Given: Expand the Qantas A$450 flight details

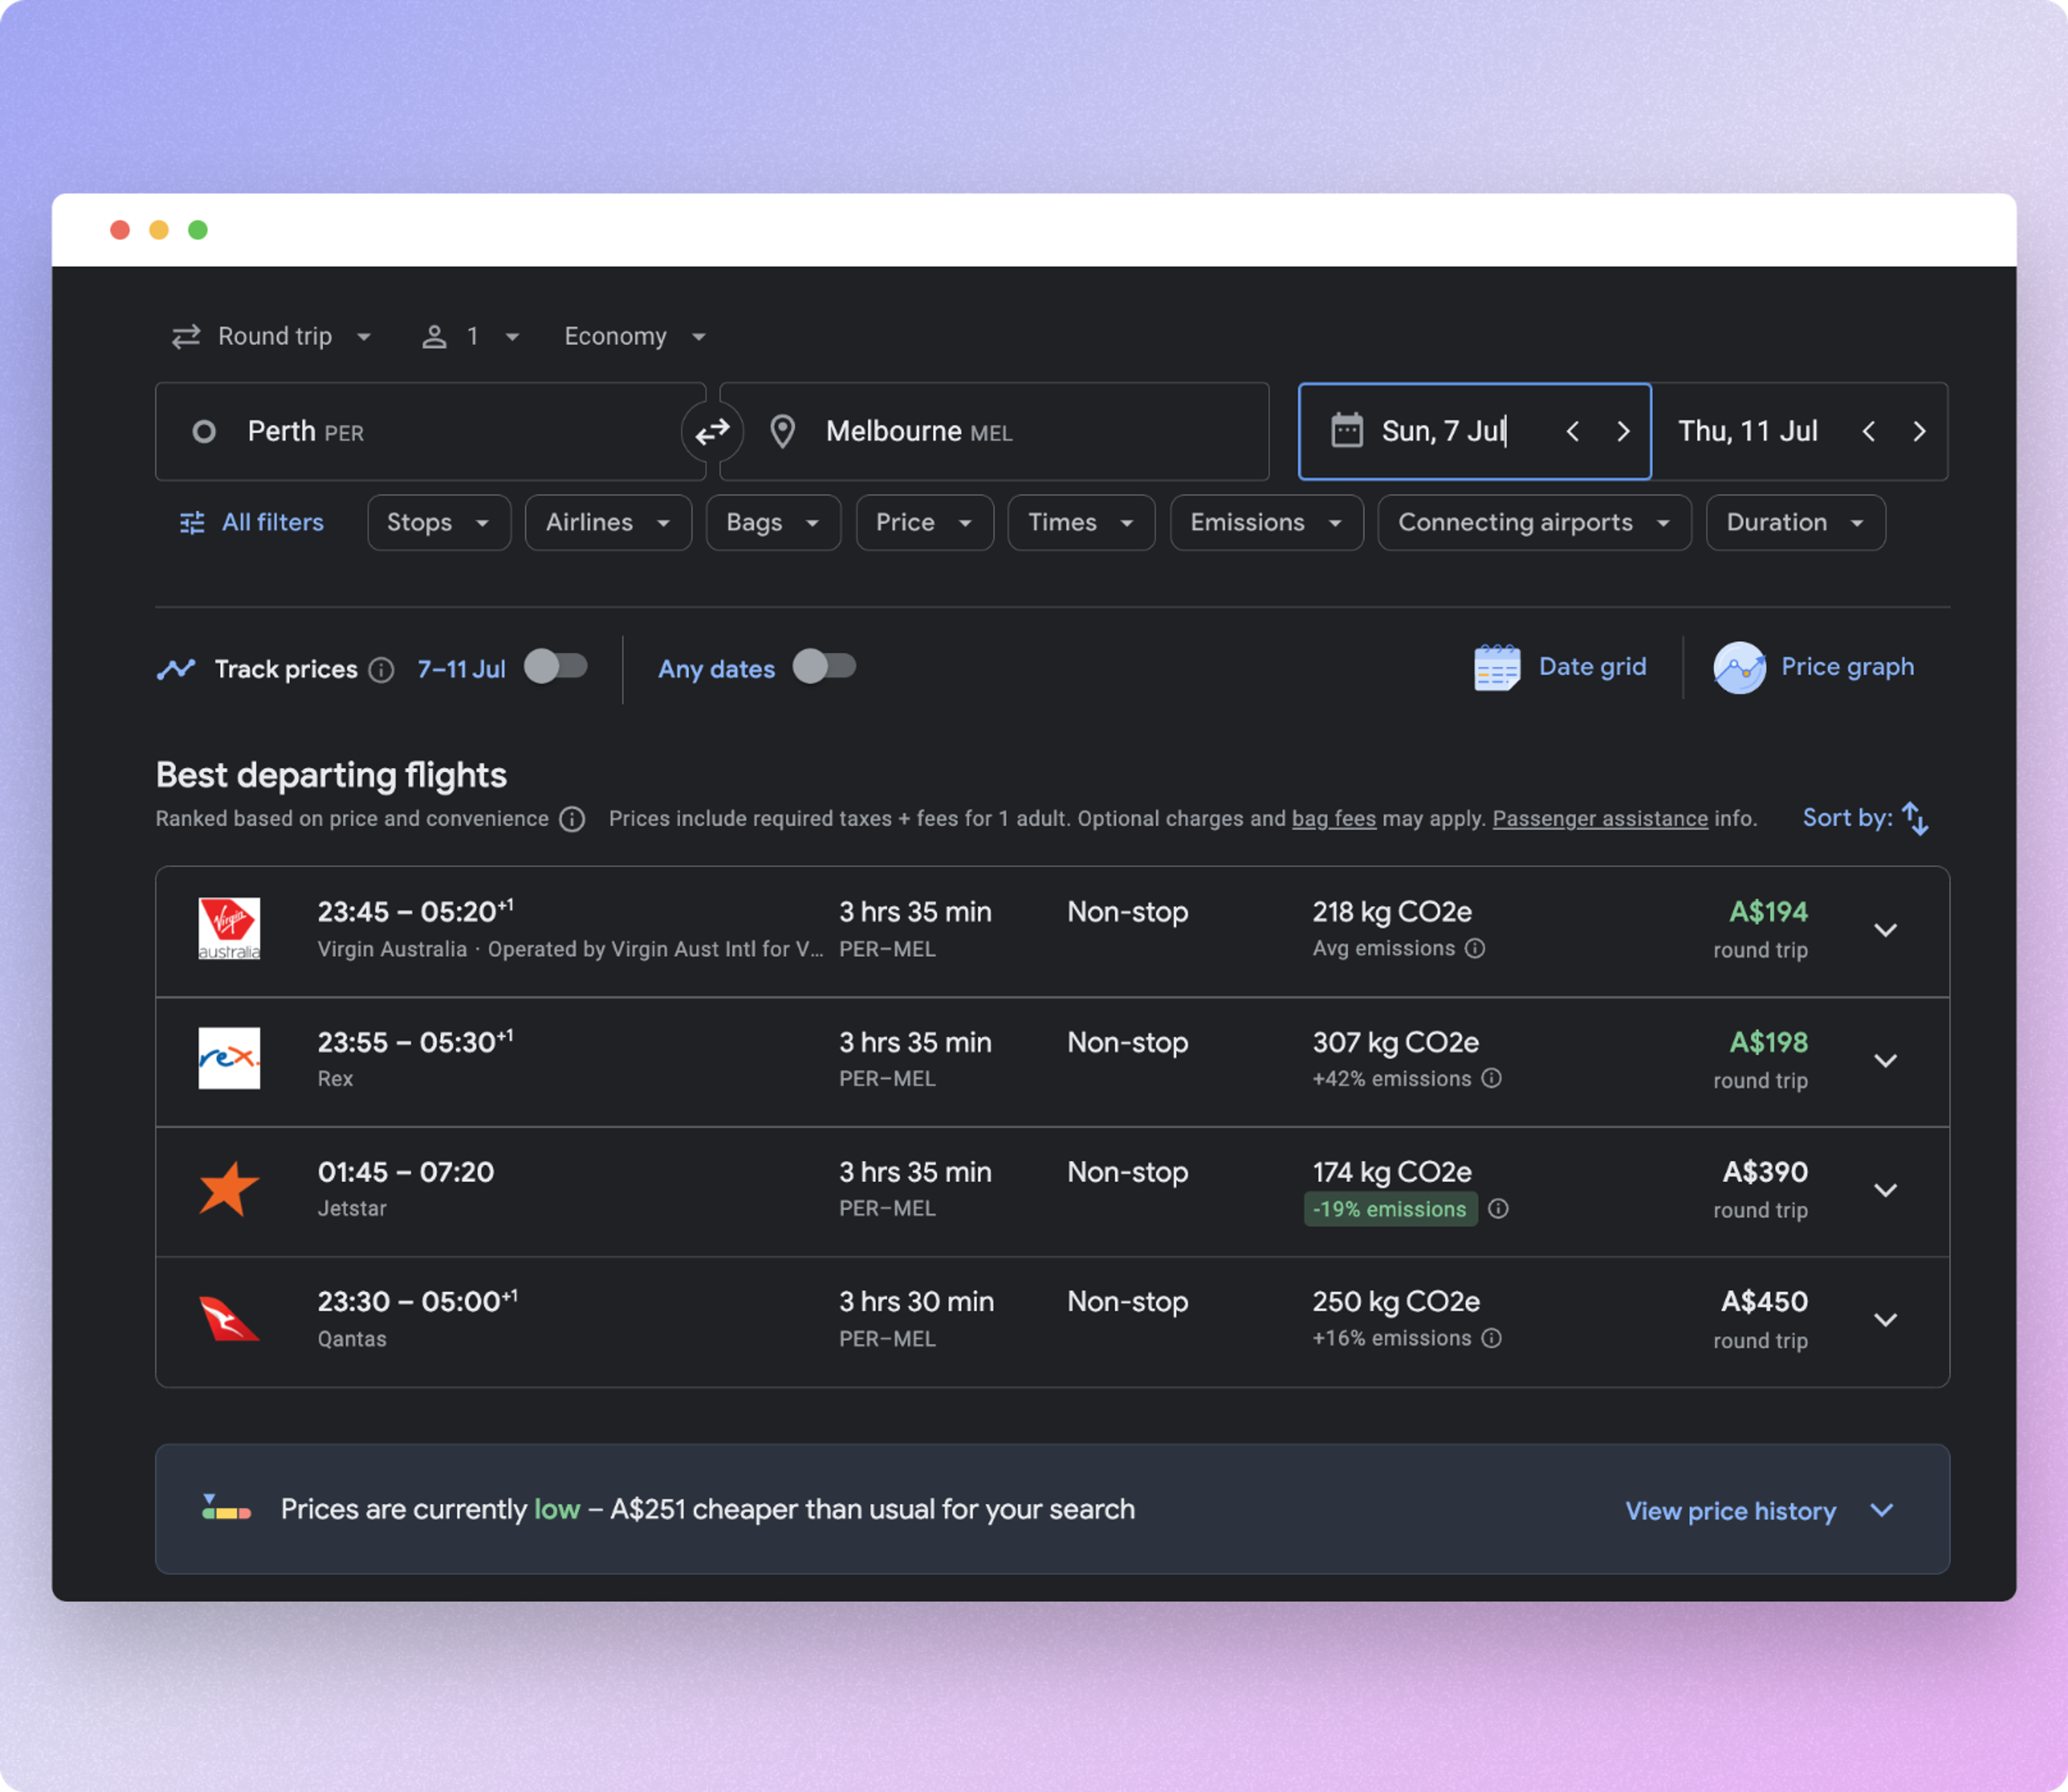Looking at the screenshot, I should click(x=1885, y=1320).
